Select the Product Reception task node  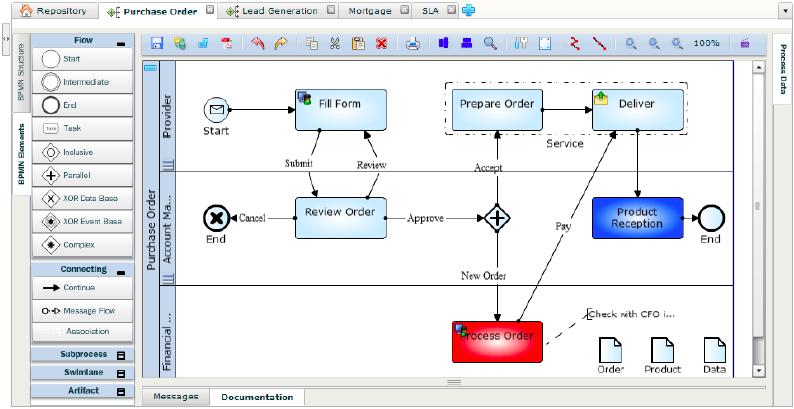click(638, 218)
